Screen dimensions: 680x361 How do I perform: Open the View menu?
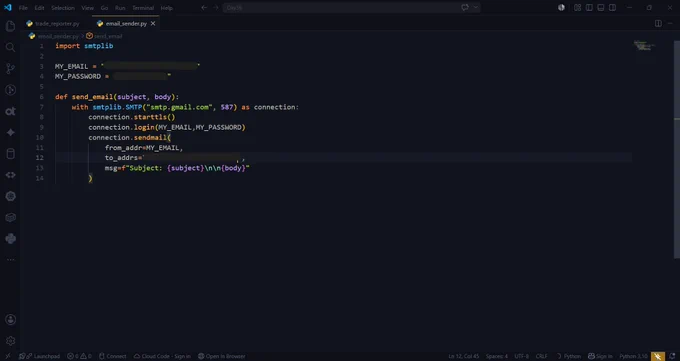pos(87,8)
